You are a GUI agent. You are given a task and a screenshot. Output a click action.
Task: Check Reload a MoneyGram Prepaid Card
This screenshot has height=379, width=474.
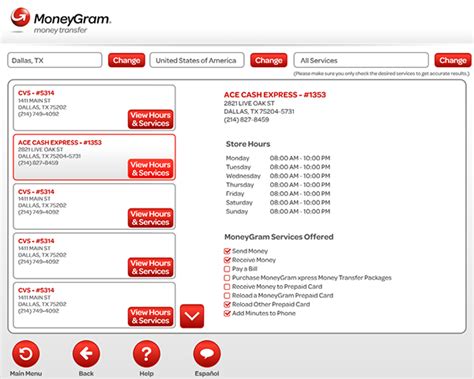coord(227,295)
